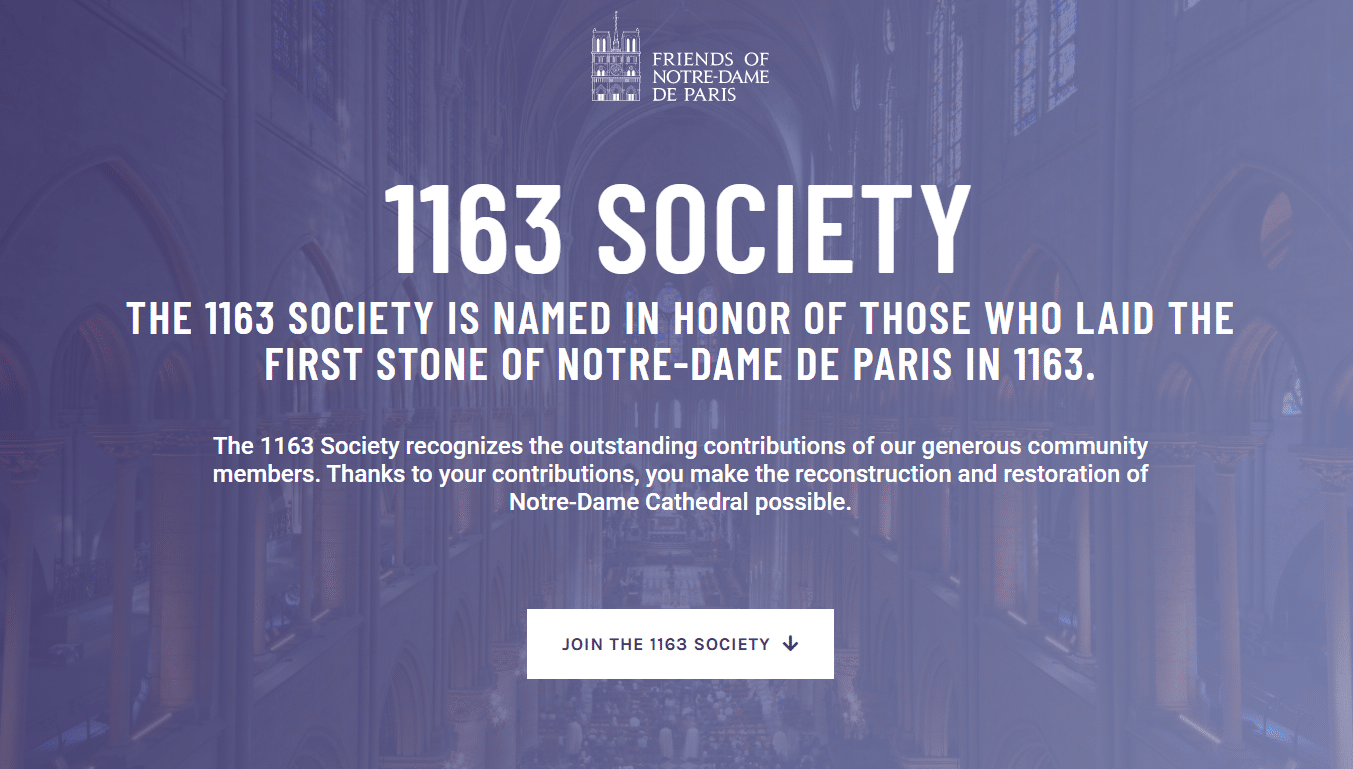
Task: Click the subheading line 'First stone of Notre-Dame de Paris in 1163'
Action: coord(680,365)
